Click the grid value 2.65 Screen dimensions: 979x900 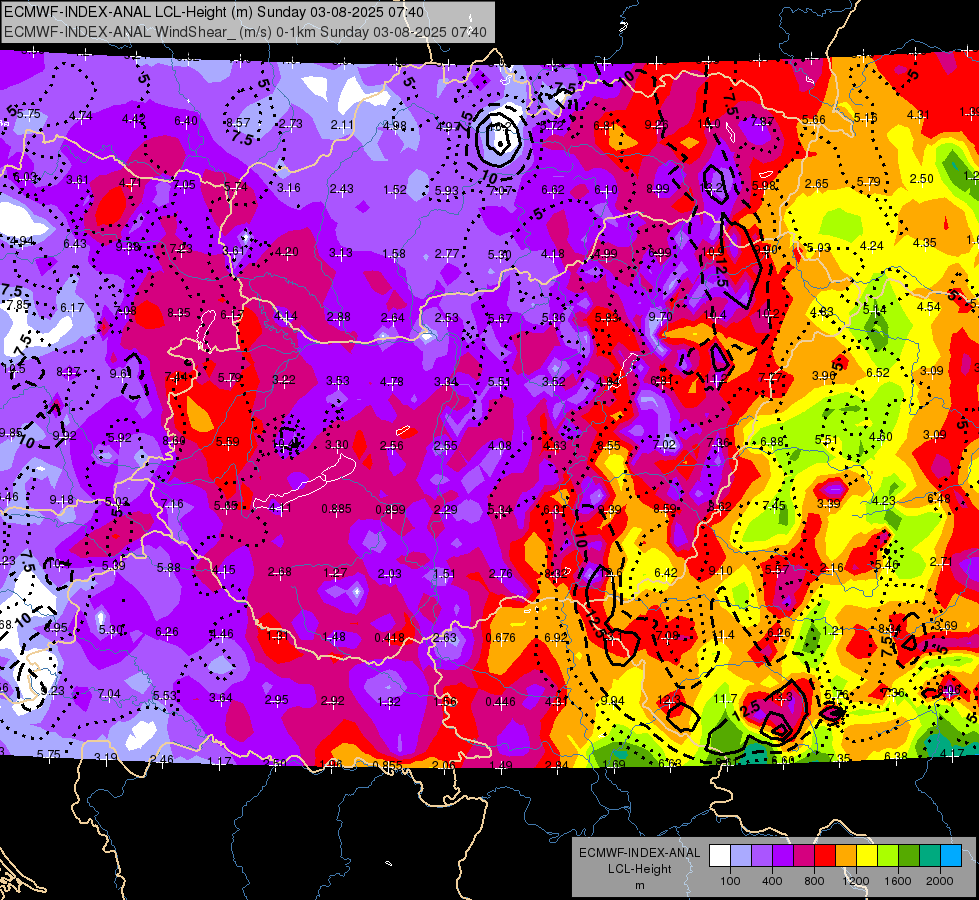coord(817,184)
